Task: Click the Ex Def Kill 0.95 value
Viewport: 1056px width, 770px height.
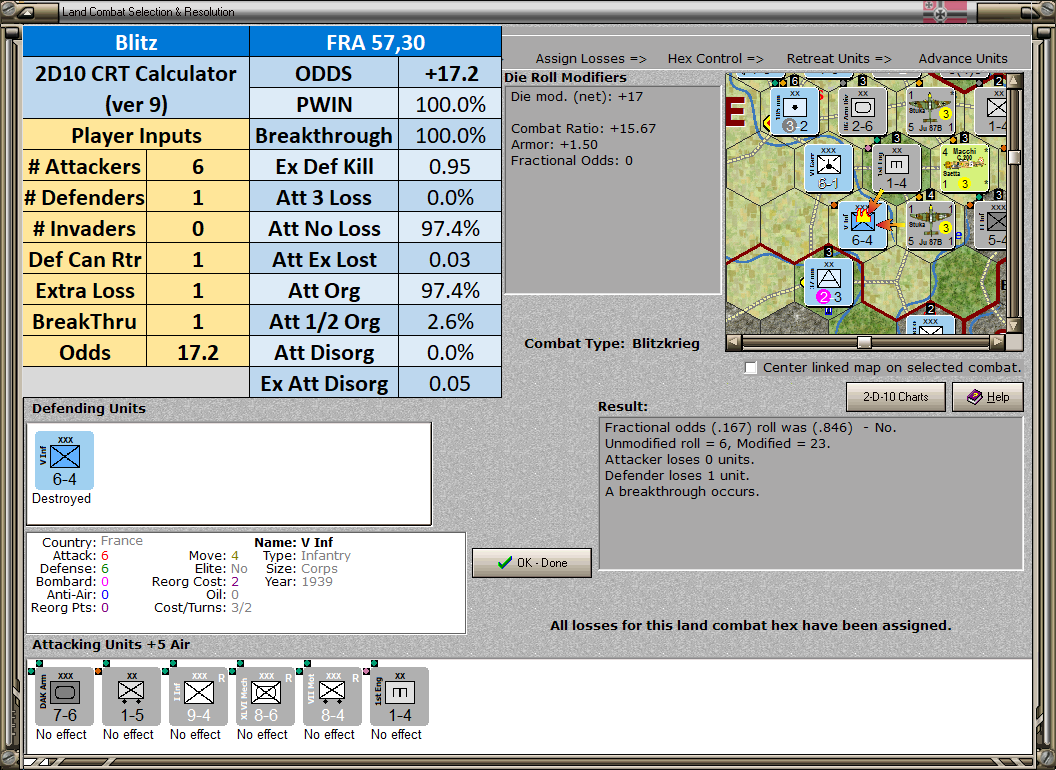Action: (x=450, y=166)
